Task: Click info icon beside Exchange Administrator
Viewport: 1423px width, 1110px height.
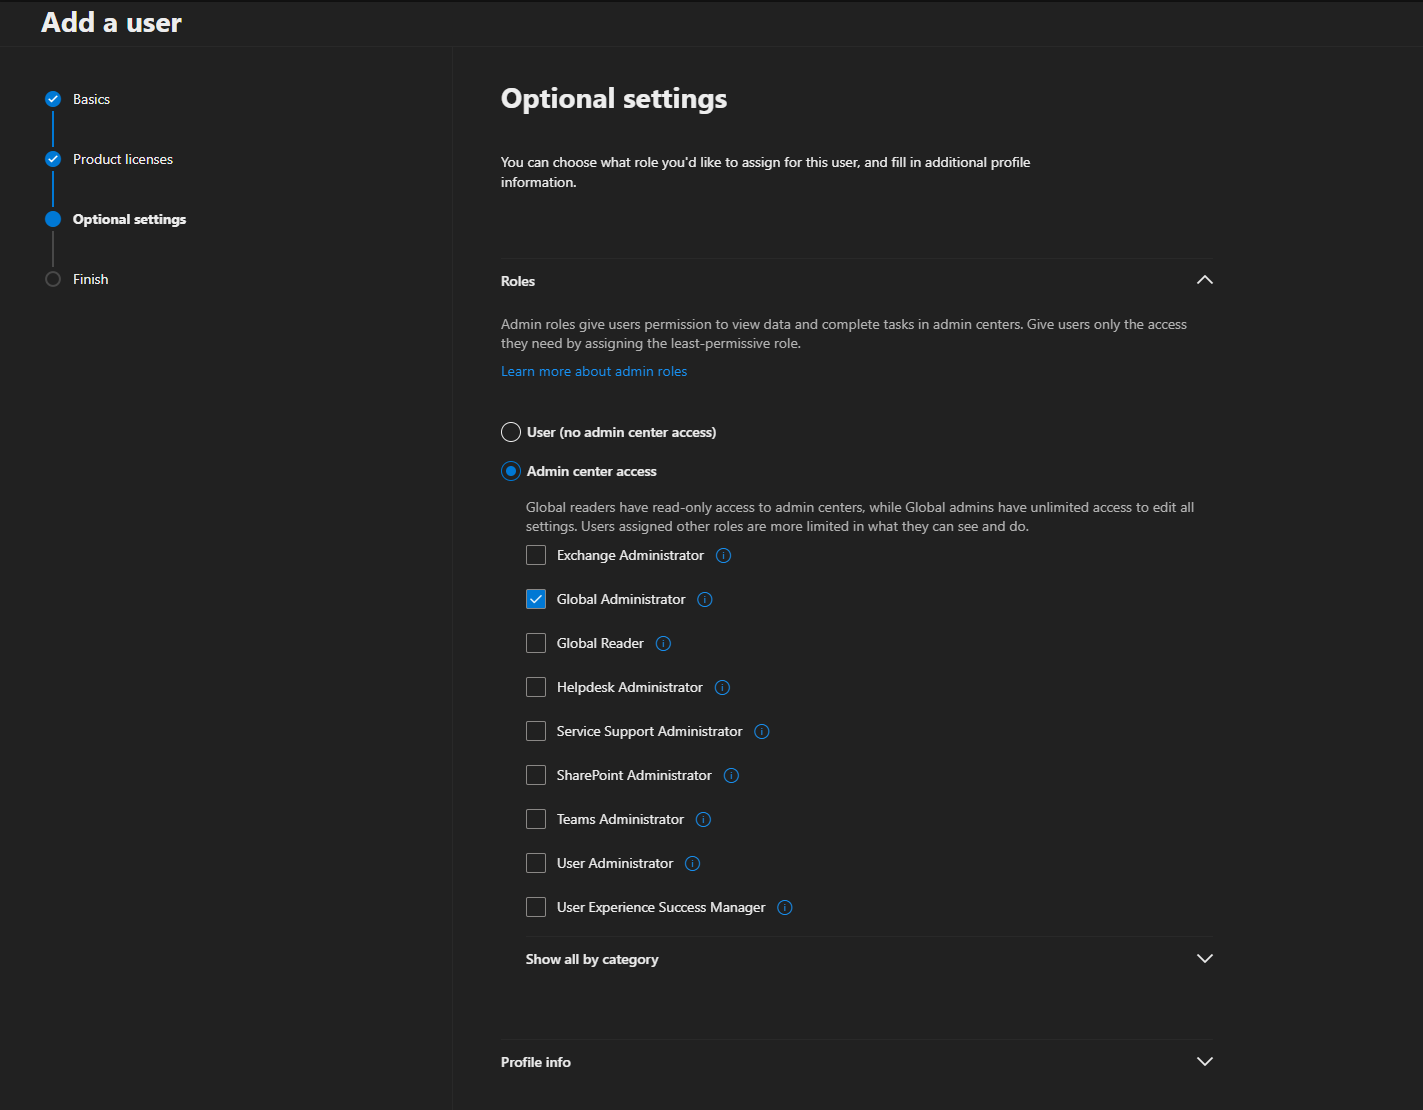Action: pos(724,556)
